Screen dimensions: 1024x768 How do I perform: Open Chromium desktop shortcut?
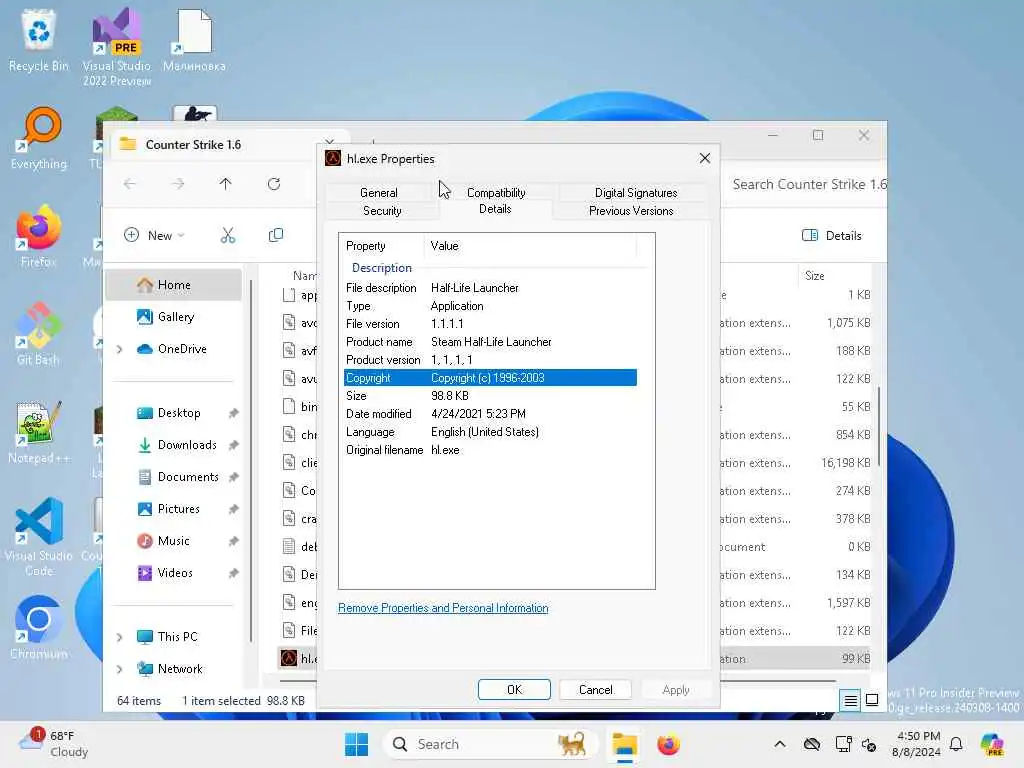point(39,627)
